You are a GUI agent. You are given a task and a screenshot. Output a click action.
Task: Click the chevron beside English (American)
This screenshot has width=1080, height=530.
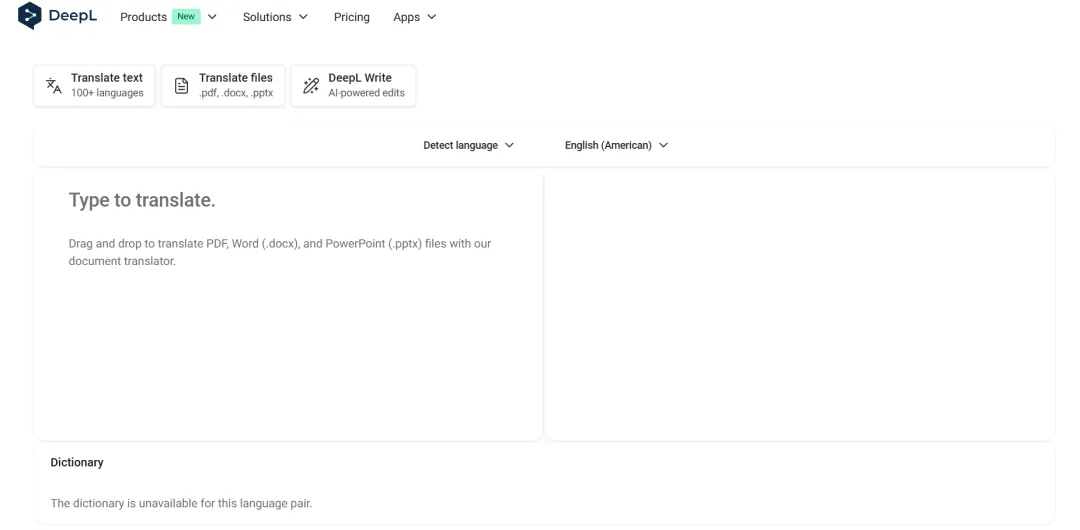(663, 145)
